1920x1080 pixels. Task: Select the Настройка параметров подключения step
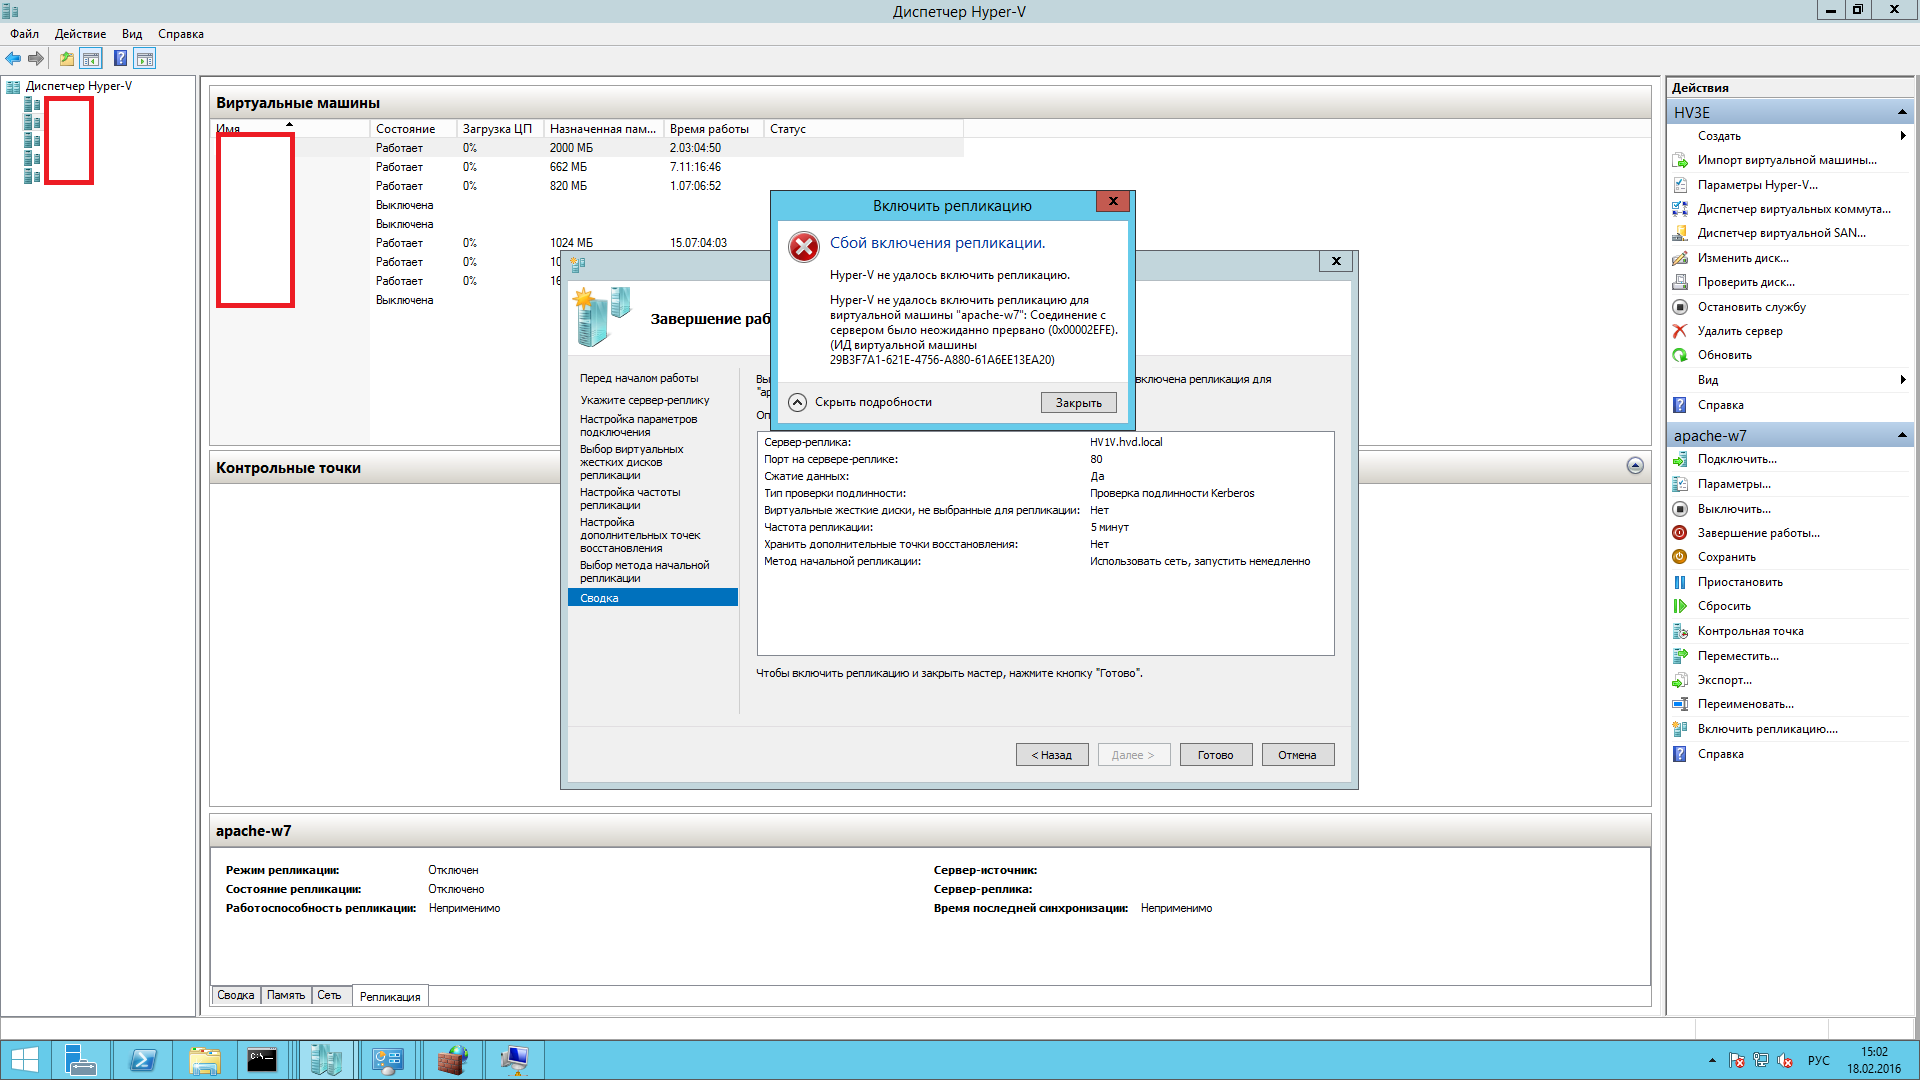point(639,426)
